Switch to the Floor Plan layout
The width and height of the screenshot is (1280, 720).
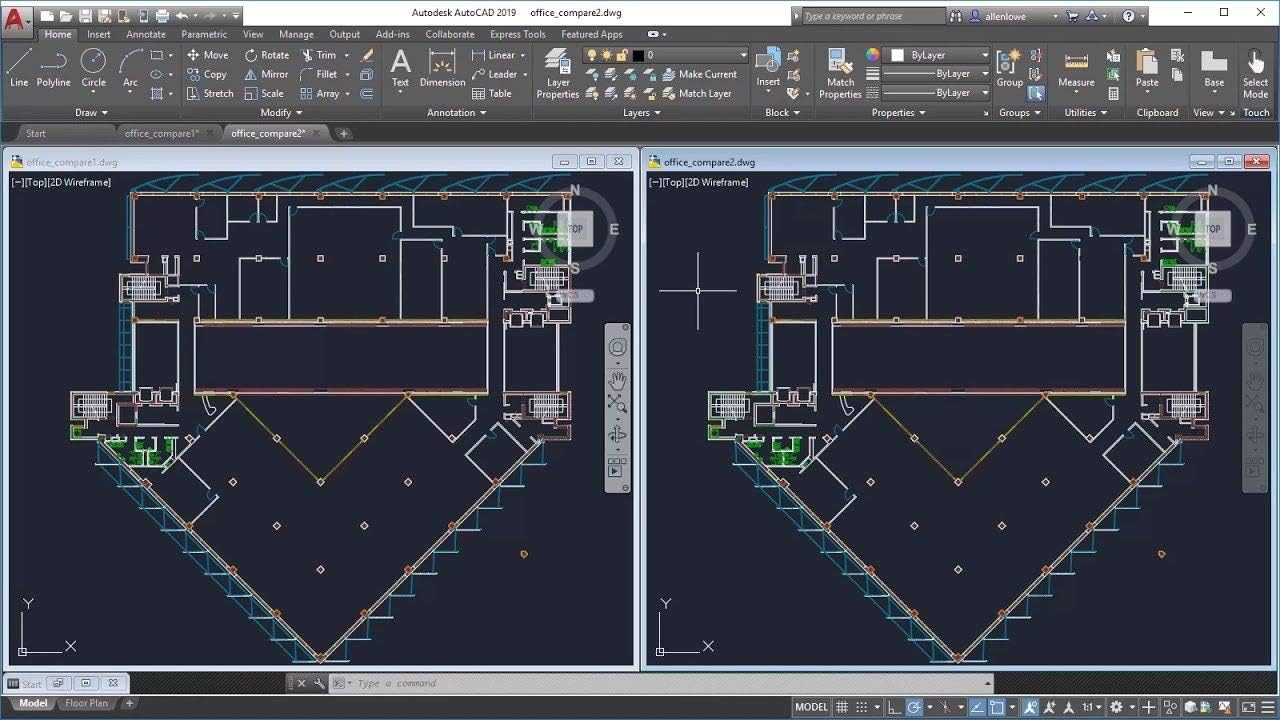(86, 703)
